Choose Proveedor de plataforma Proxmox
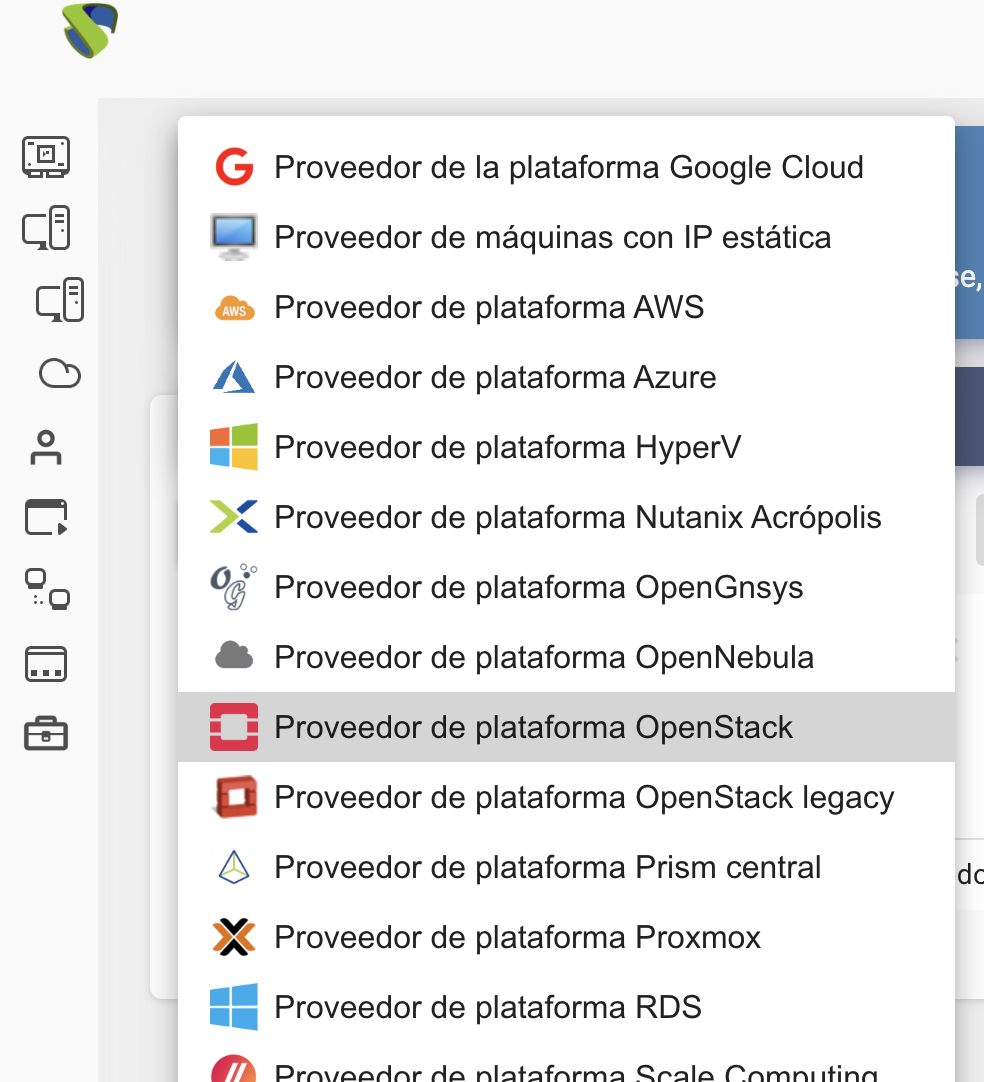 pyautogui.click(x=517, y=937)
